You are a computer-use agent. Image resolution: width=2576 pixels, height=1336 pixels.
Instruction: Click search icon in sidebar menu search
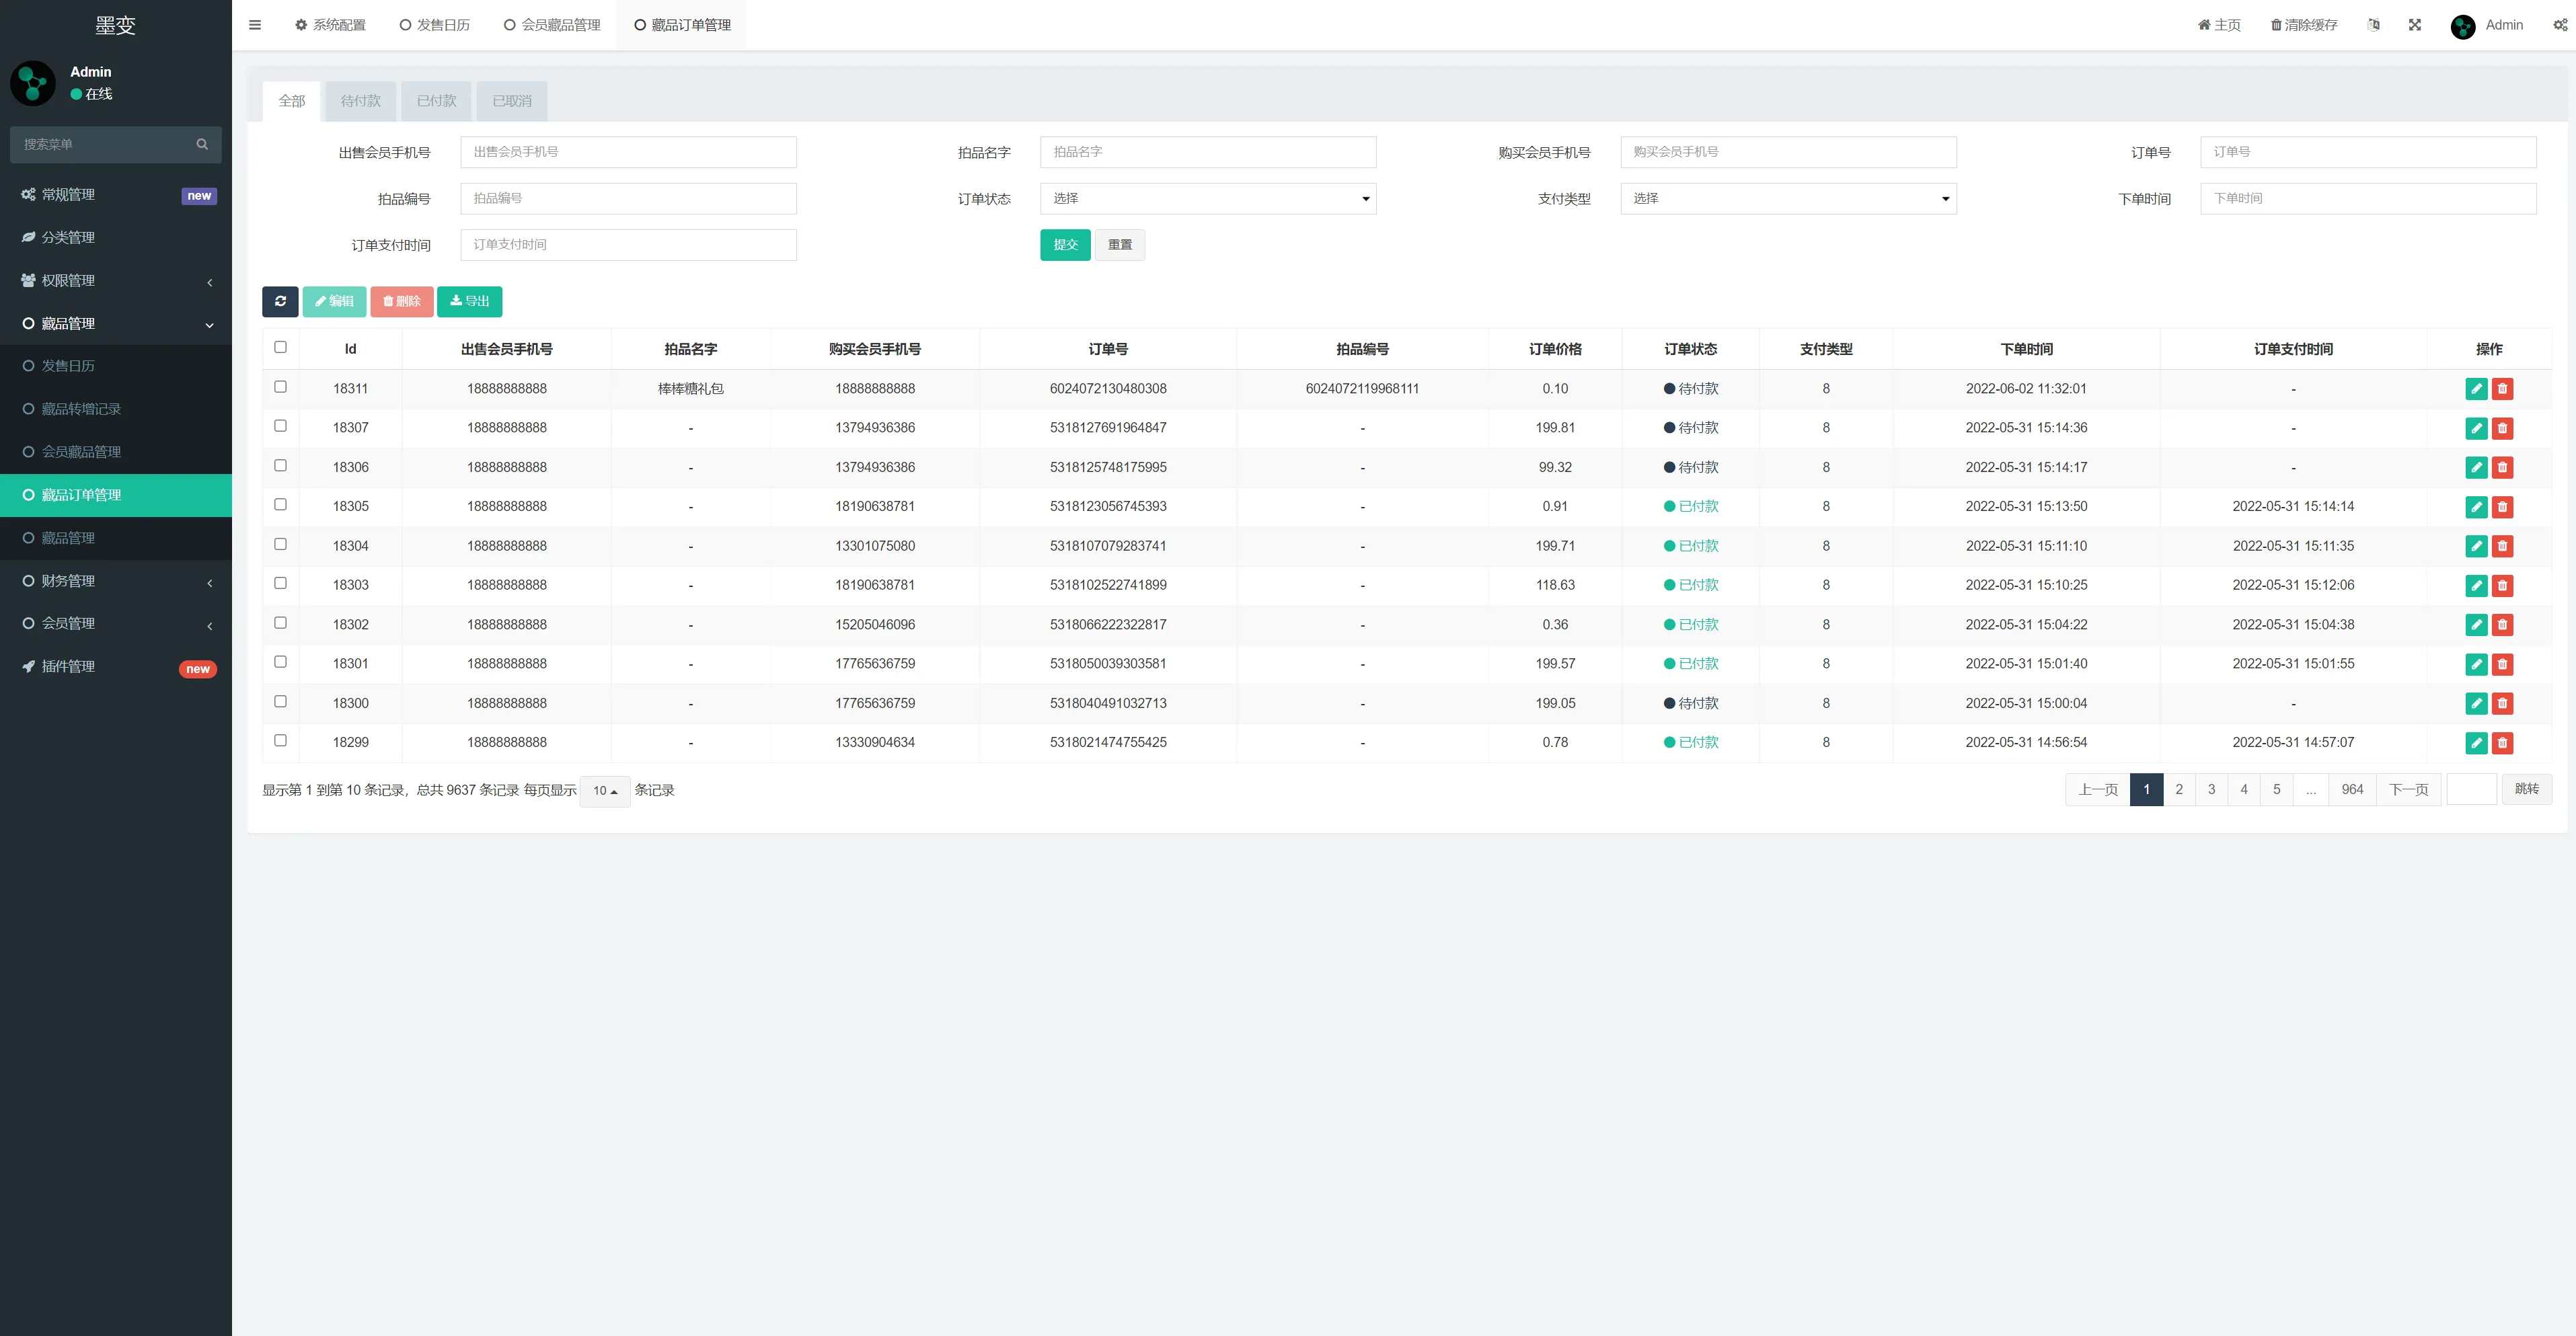tap(202, 144)
